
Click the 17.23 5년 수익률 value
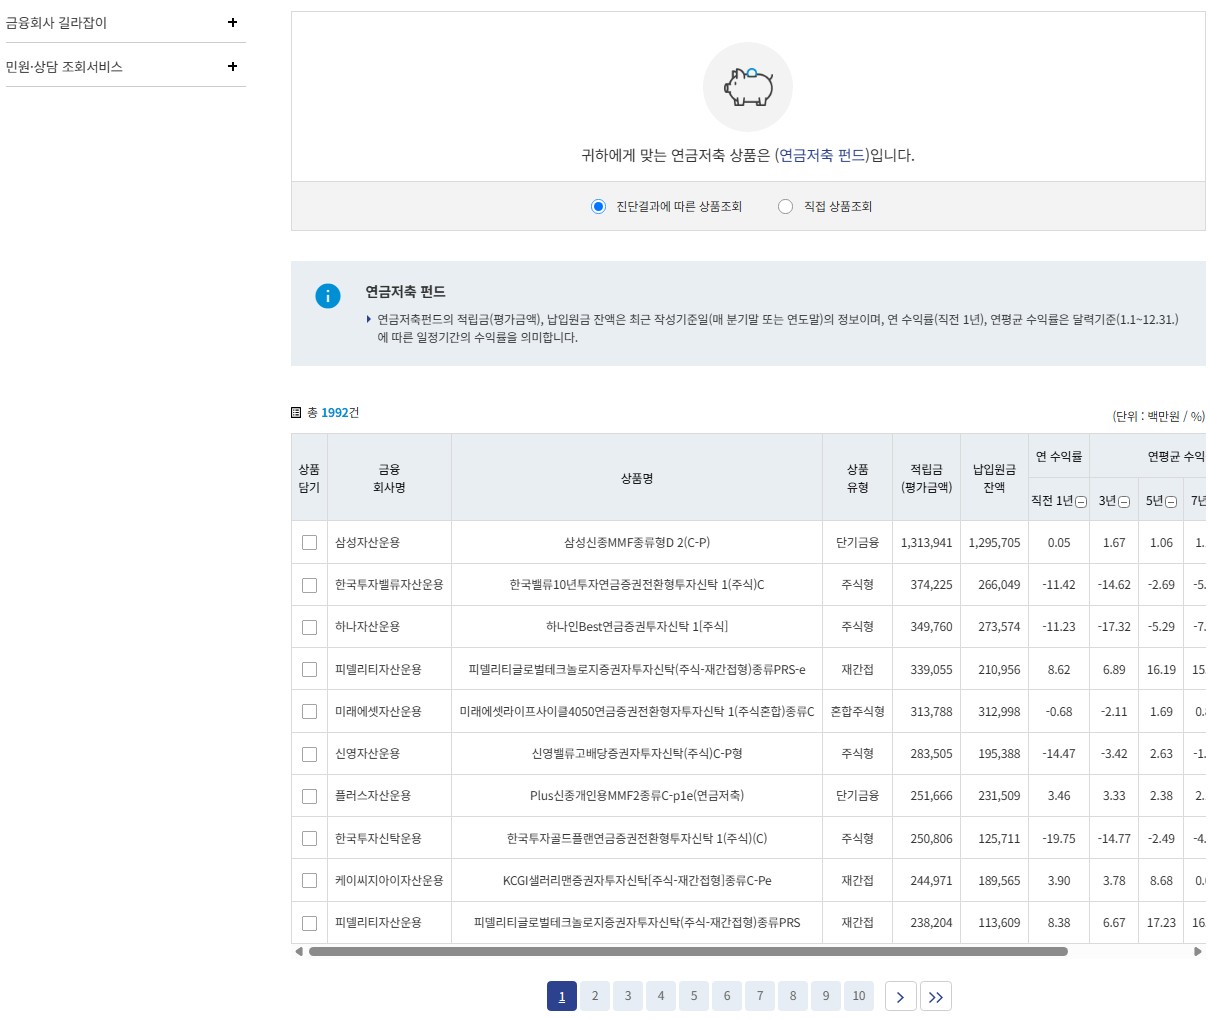pos(1161,923)
